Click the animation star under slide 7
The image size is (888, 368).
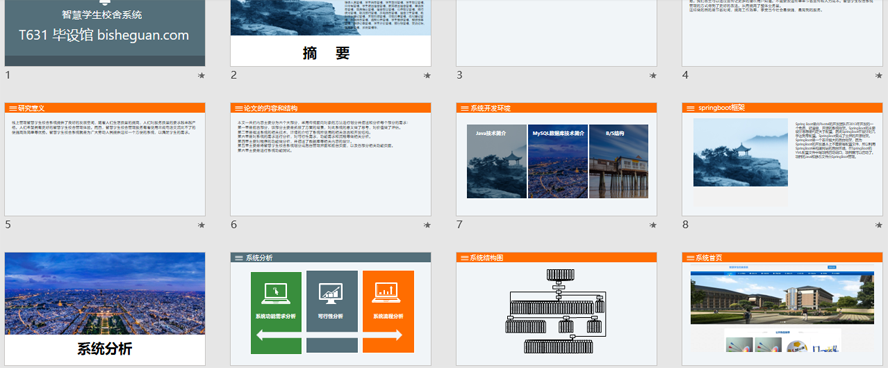(653, 225)
